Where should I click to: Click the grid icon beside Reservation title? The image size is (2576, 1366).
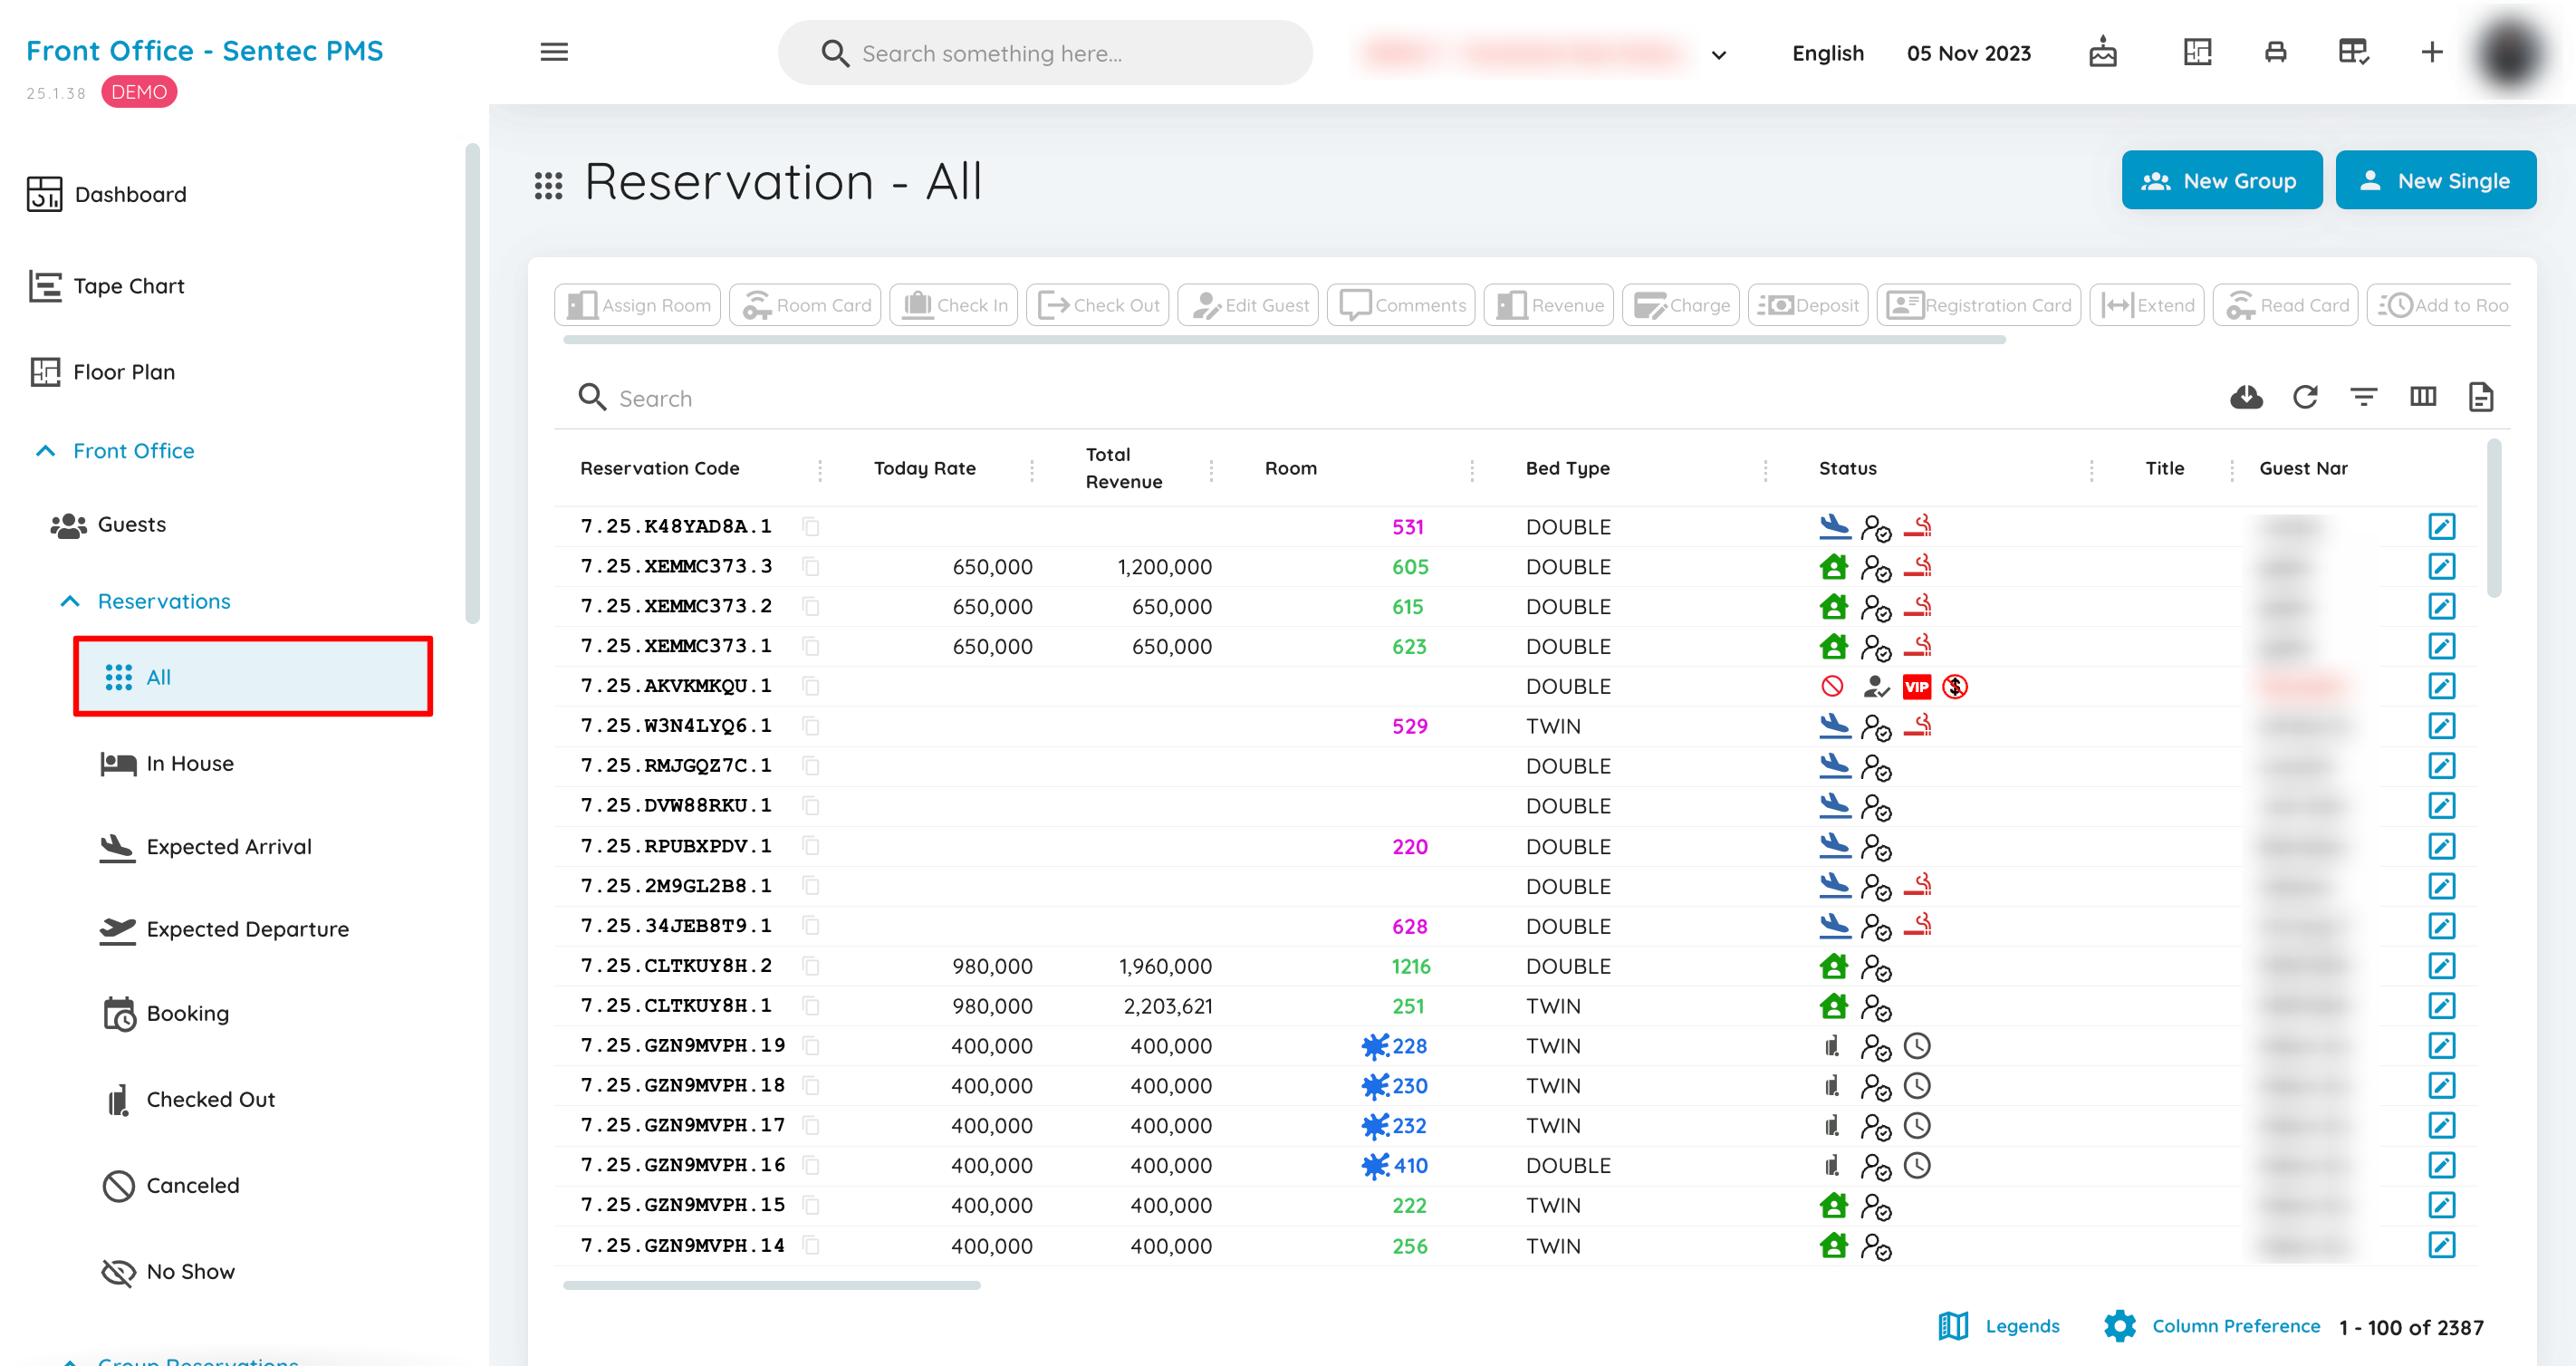click(x=548, y=184)
